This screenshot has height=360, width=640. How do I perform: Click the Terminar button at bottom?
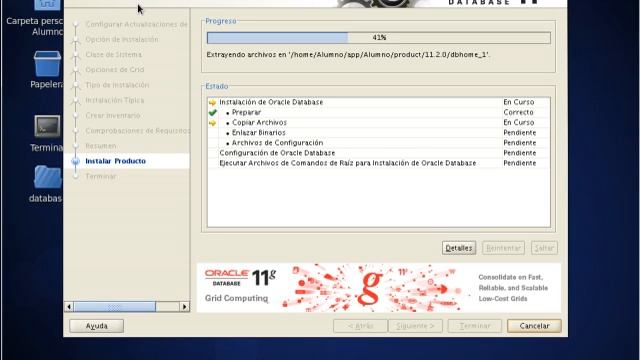[475, 326]
